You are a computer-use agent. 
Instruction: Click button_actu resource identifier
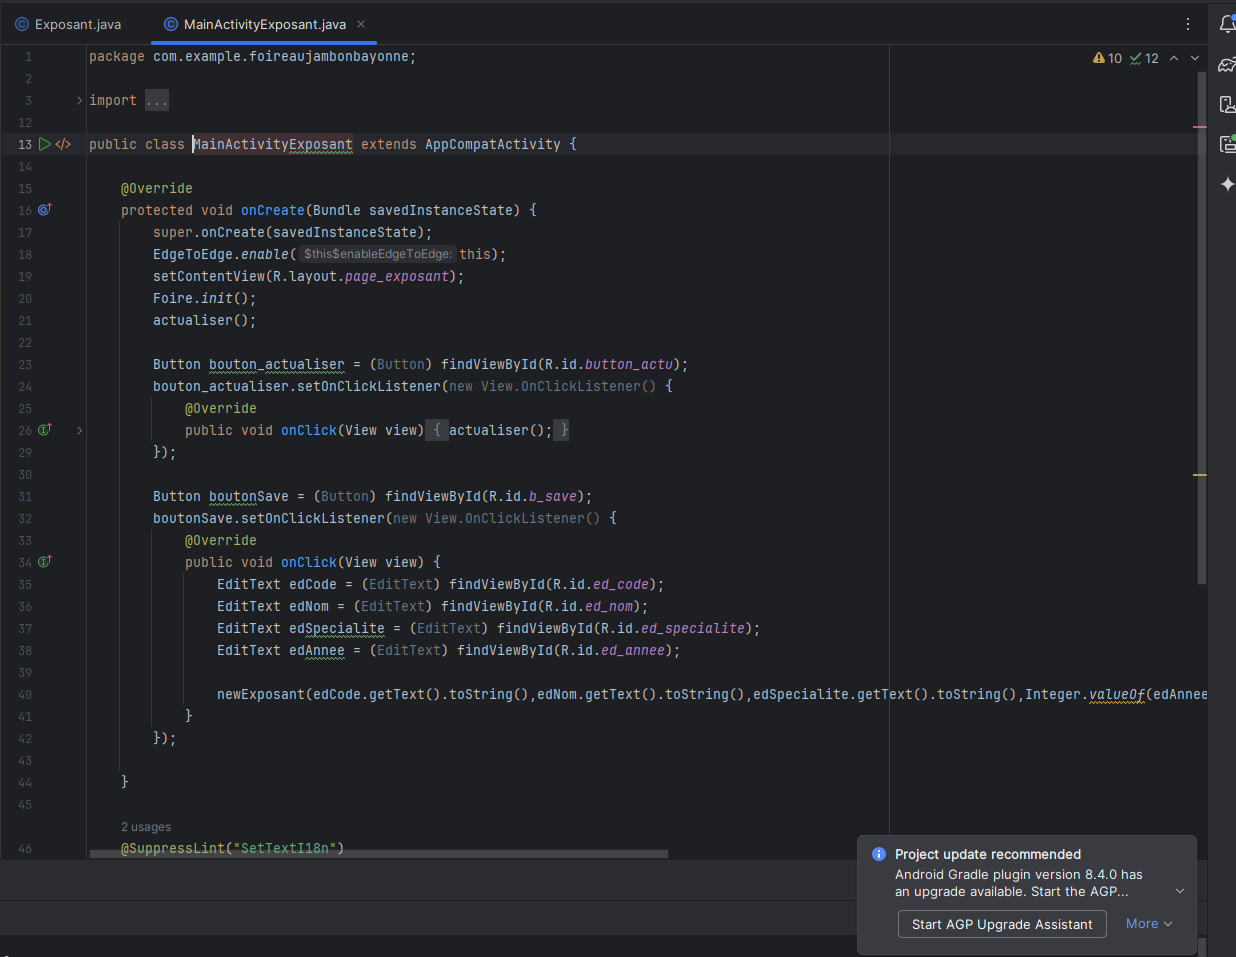click(x=629, y=364)
